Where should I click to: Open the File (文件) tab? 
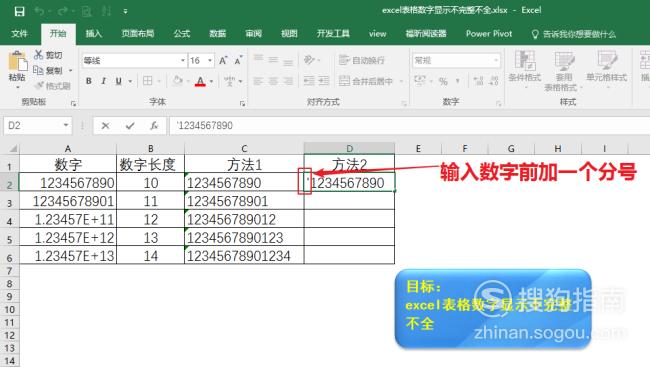(19, 34)
